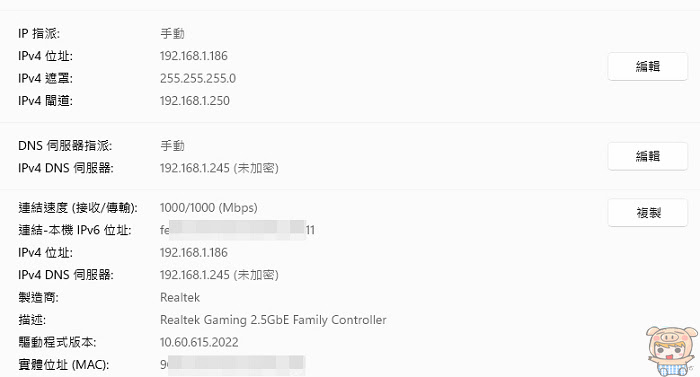The image size is (700, 377).
Task: Click the 驅動程式版本 label
Action: 57,343
